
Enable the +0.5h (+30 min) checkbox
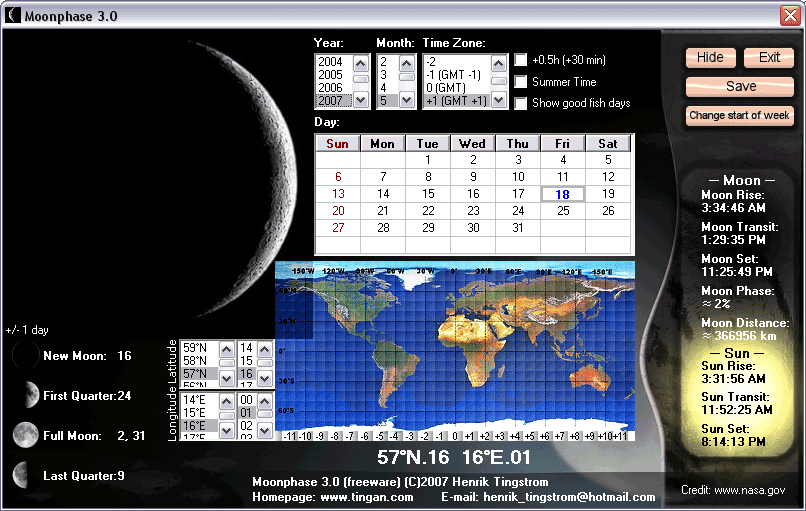(x=520, y=60)
